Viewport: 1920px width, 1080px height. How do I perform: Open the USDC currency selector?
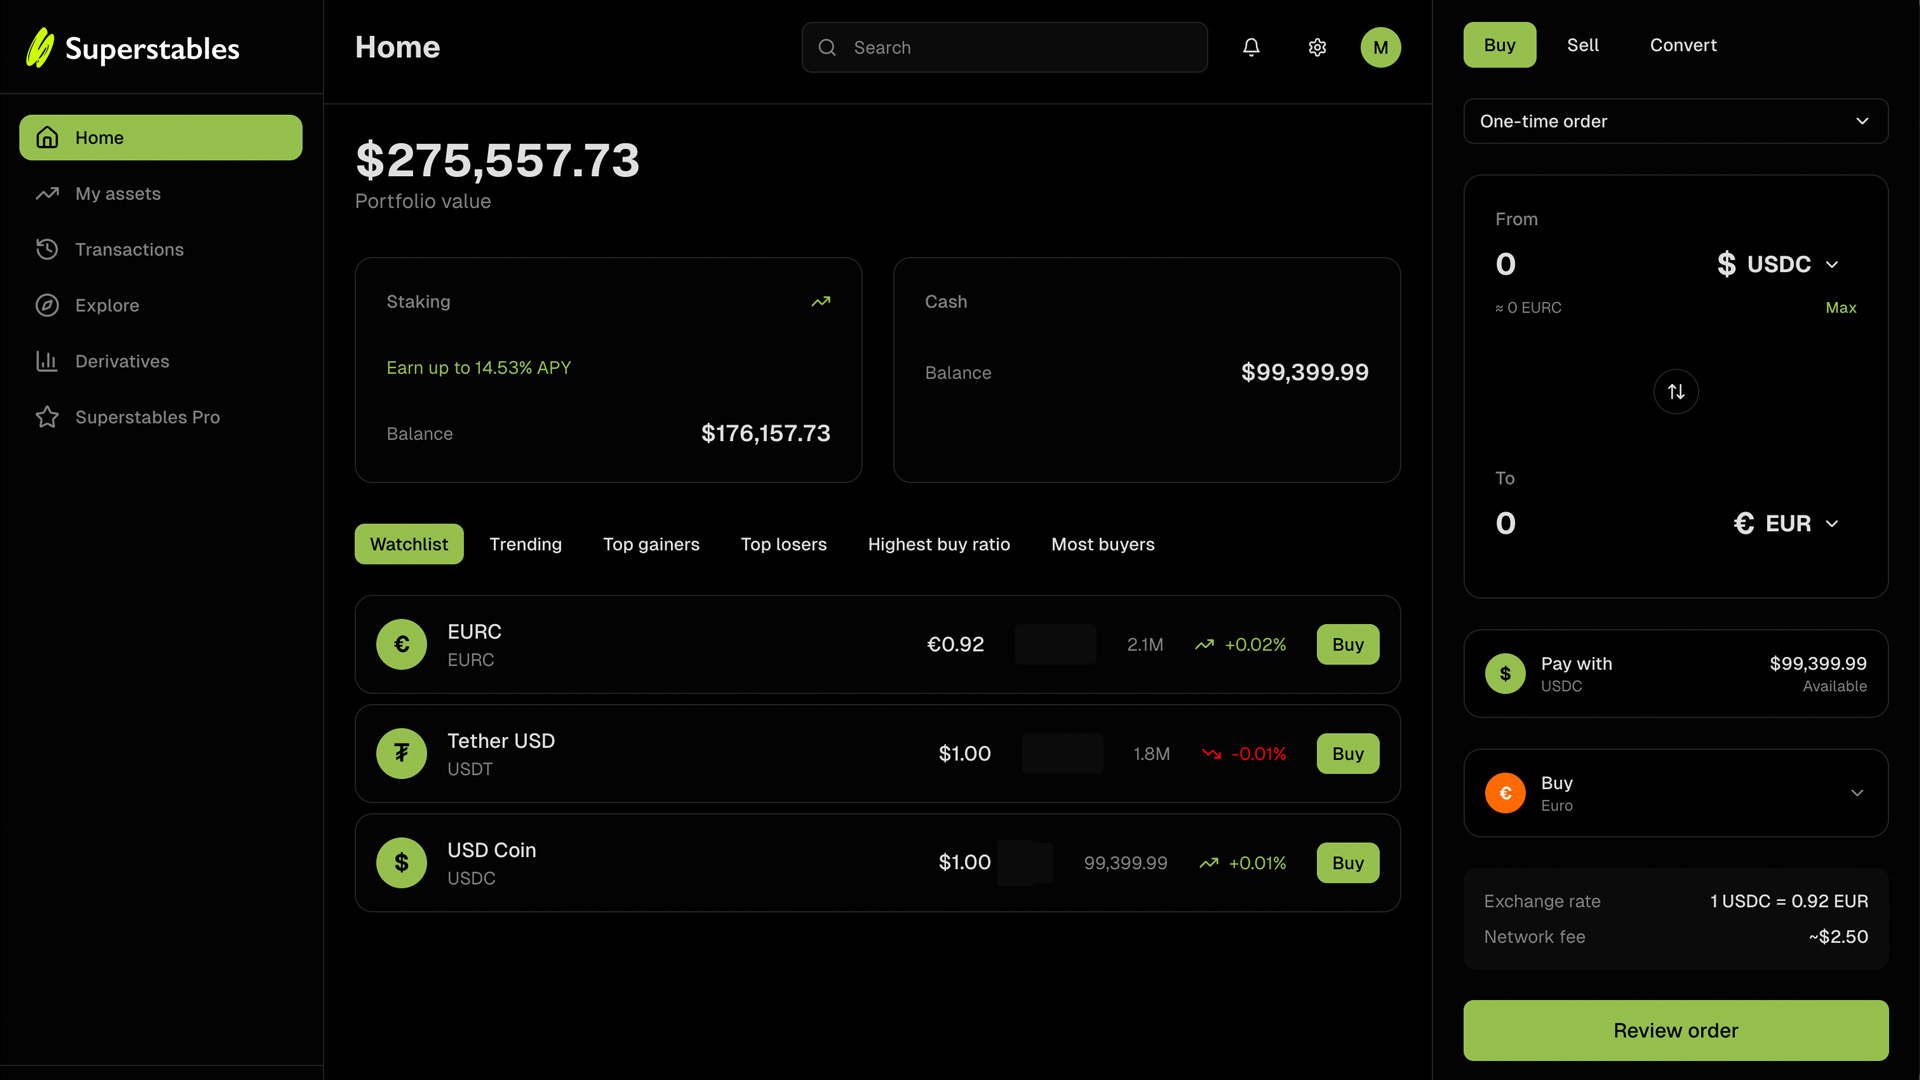[x=1779, y=264]
